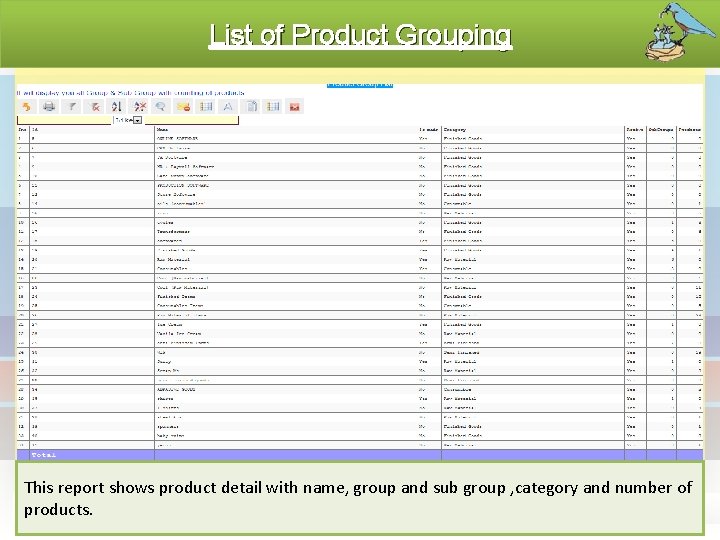Screen dimensions: 720x540
Task: Click the A-Z sort icon
Action: click(x=116, y=107)
